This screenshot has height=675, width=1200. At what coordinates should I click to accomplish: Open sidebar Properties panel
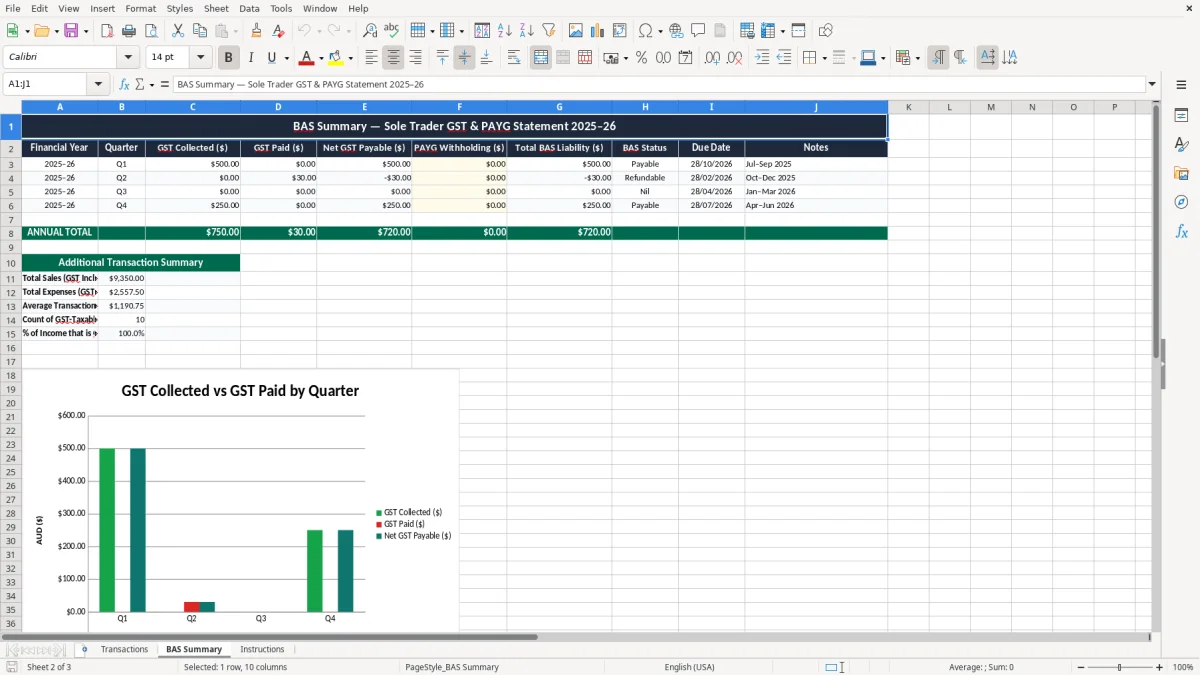(x=1181, y=116)
